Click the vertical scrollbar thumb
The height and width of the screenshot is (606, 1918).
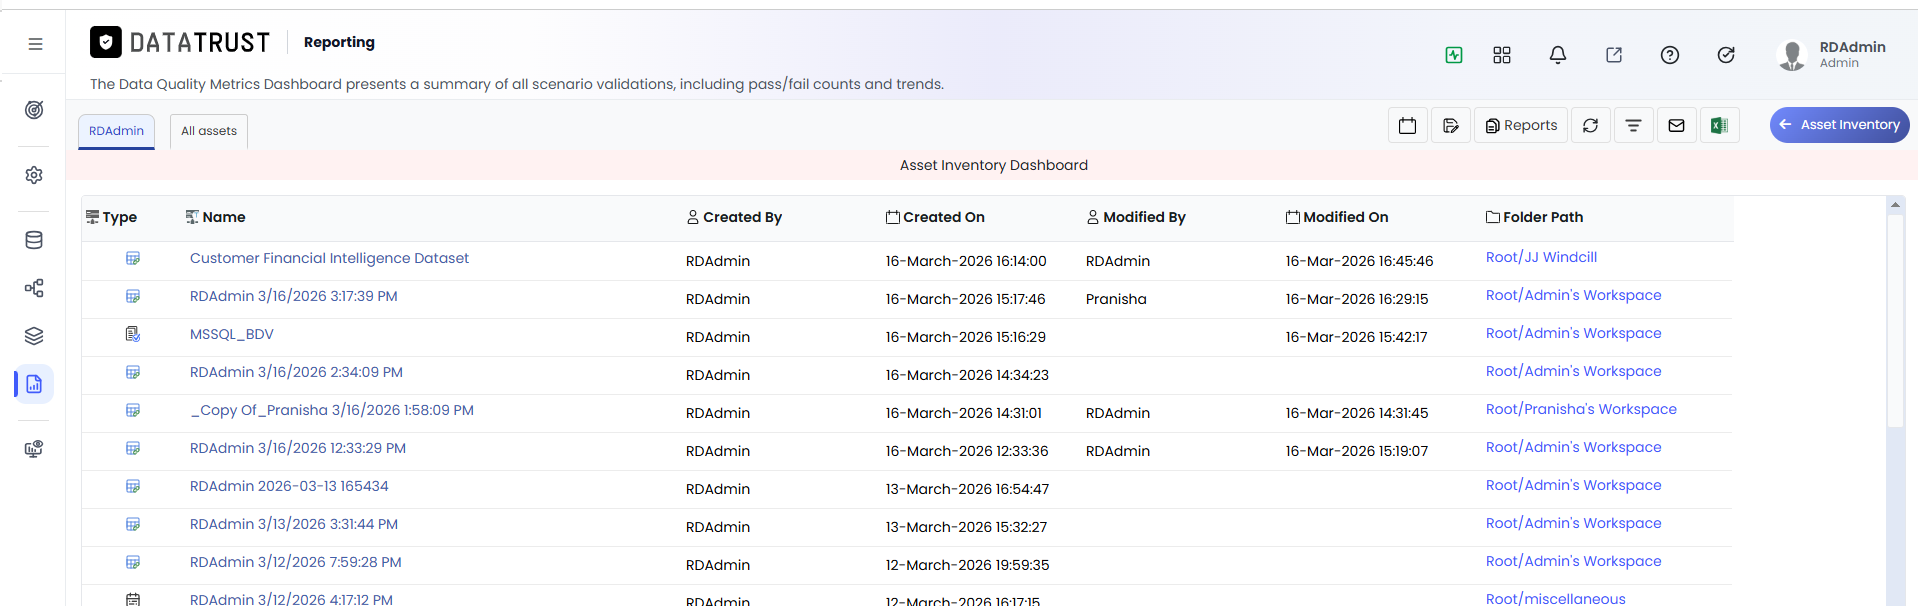pos(1895,320)
